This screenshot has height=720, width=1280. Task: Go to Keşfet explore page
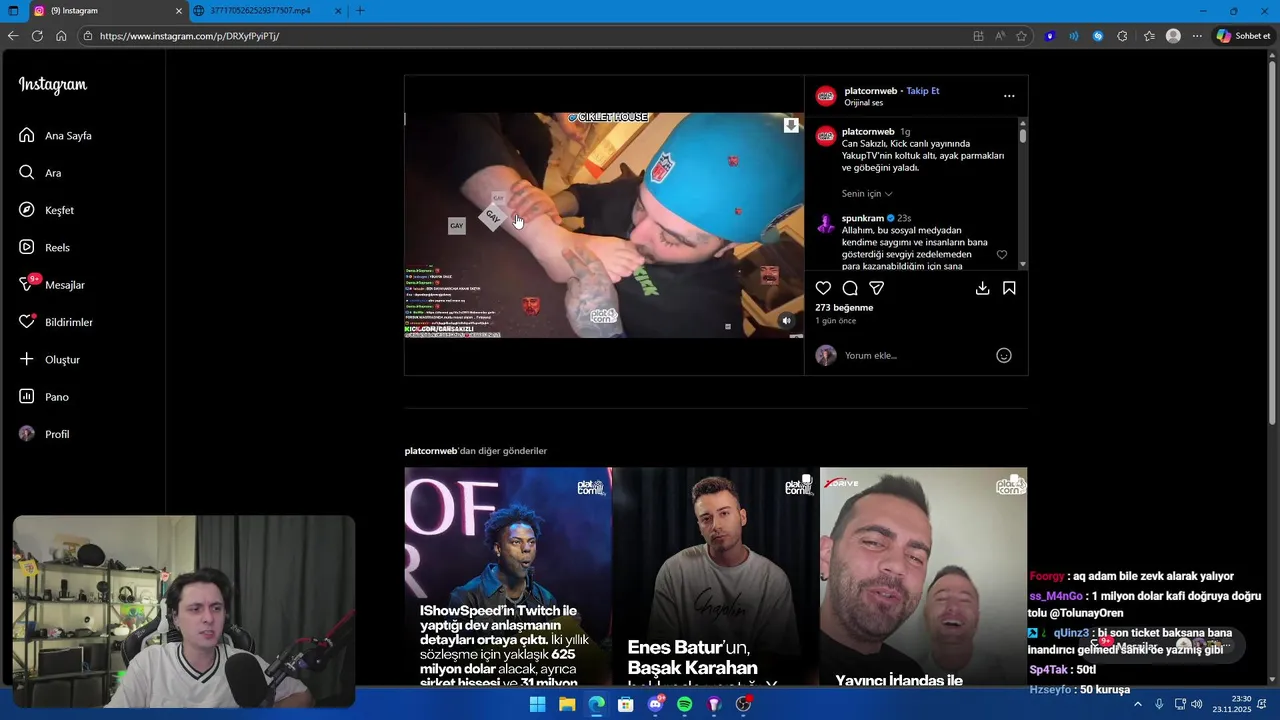tap(46, 210)
